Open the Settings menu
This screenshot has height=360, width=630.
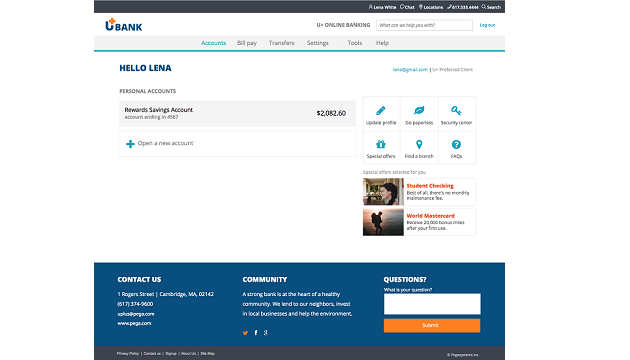pos(317,43)
